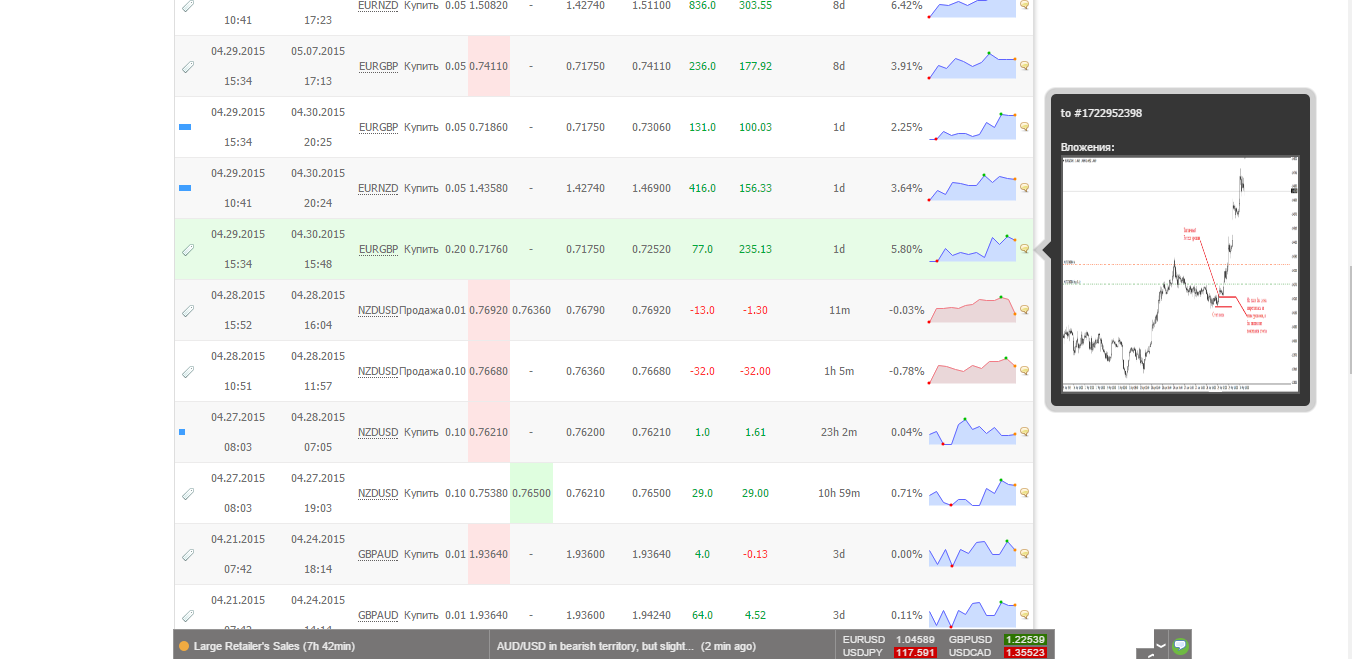The image size is (1352, 659).
Task: Open the comment bubble on the 3.91% row
Action: (1024, 66)
